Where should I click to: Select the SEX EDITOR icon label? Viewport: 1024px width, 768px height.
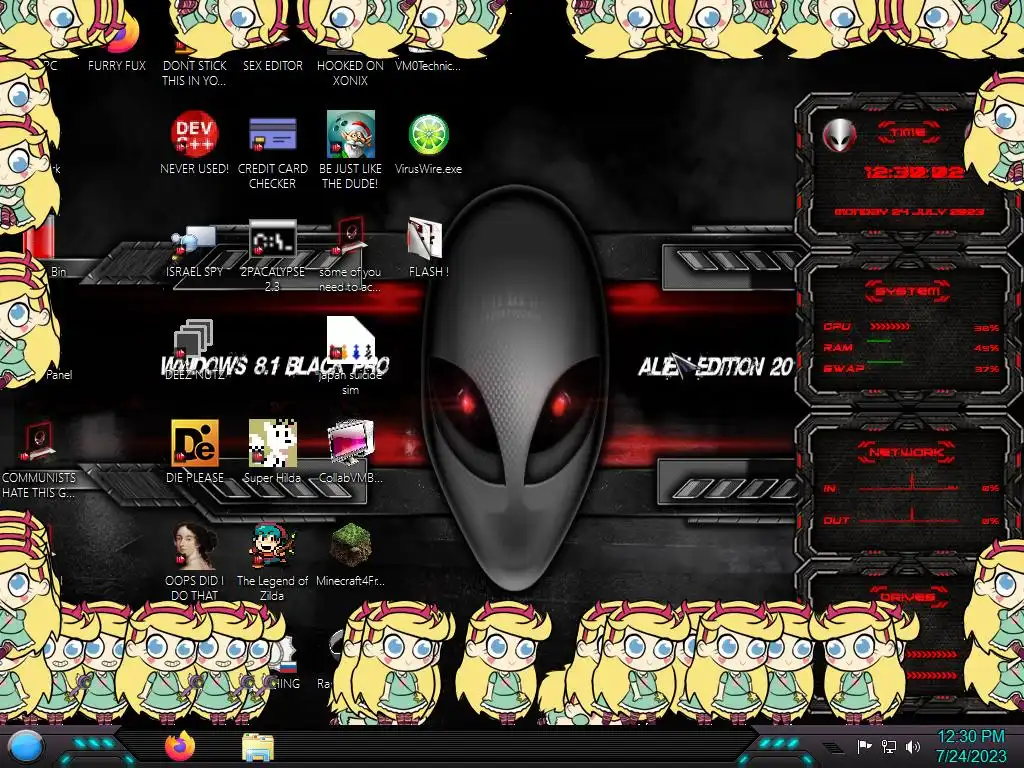coord(272,66)
